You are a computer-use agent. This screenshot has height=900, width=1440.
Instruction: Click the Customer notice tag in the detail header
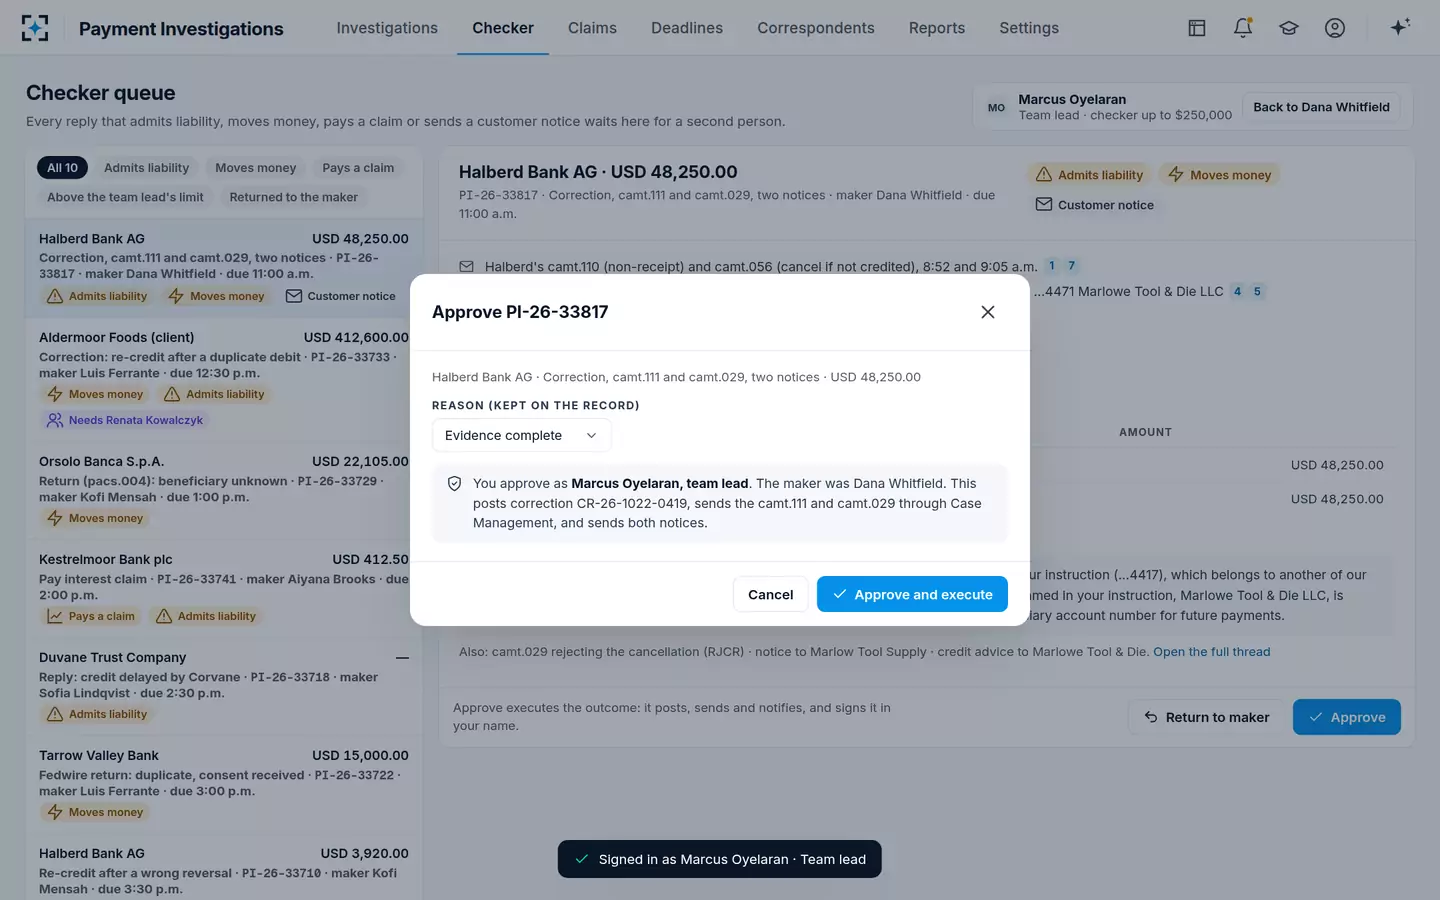click(1094, 205)
